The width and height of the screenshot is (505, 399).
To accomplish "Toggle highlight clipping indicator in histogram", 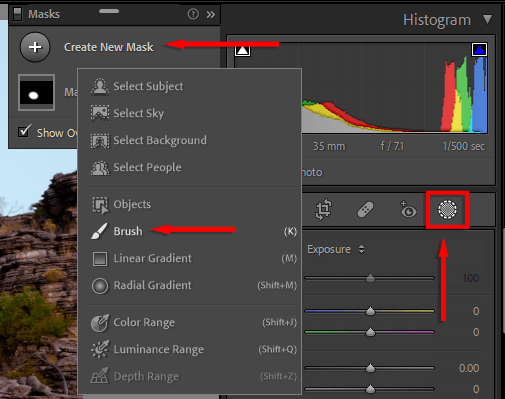I will click(x=479, y=50).
